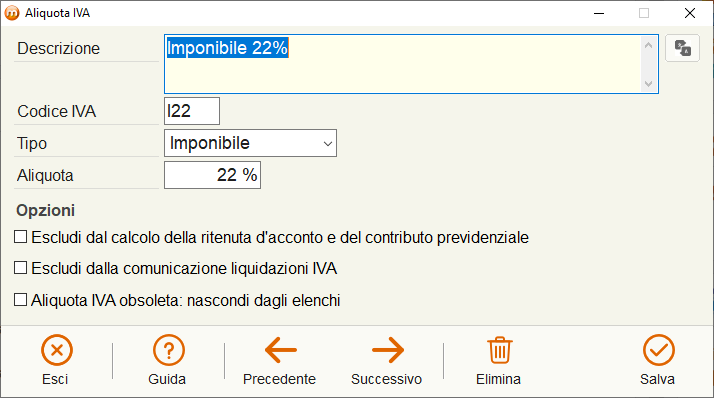Open the Imponibile combo box
Screen dimensions: 714x398
pyautogui.click(x=250, y=143)
